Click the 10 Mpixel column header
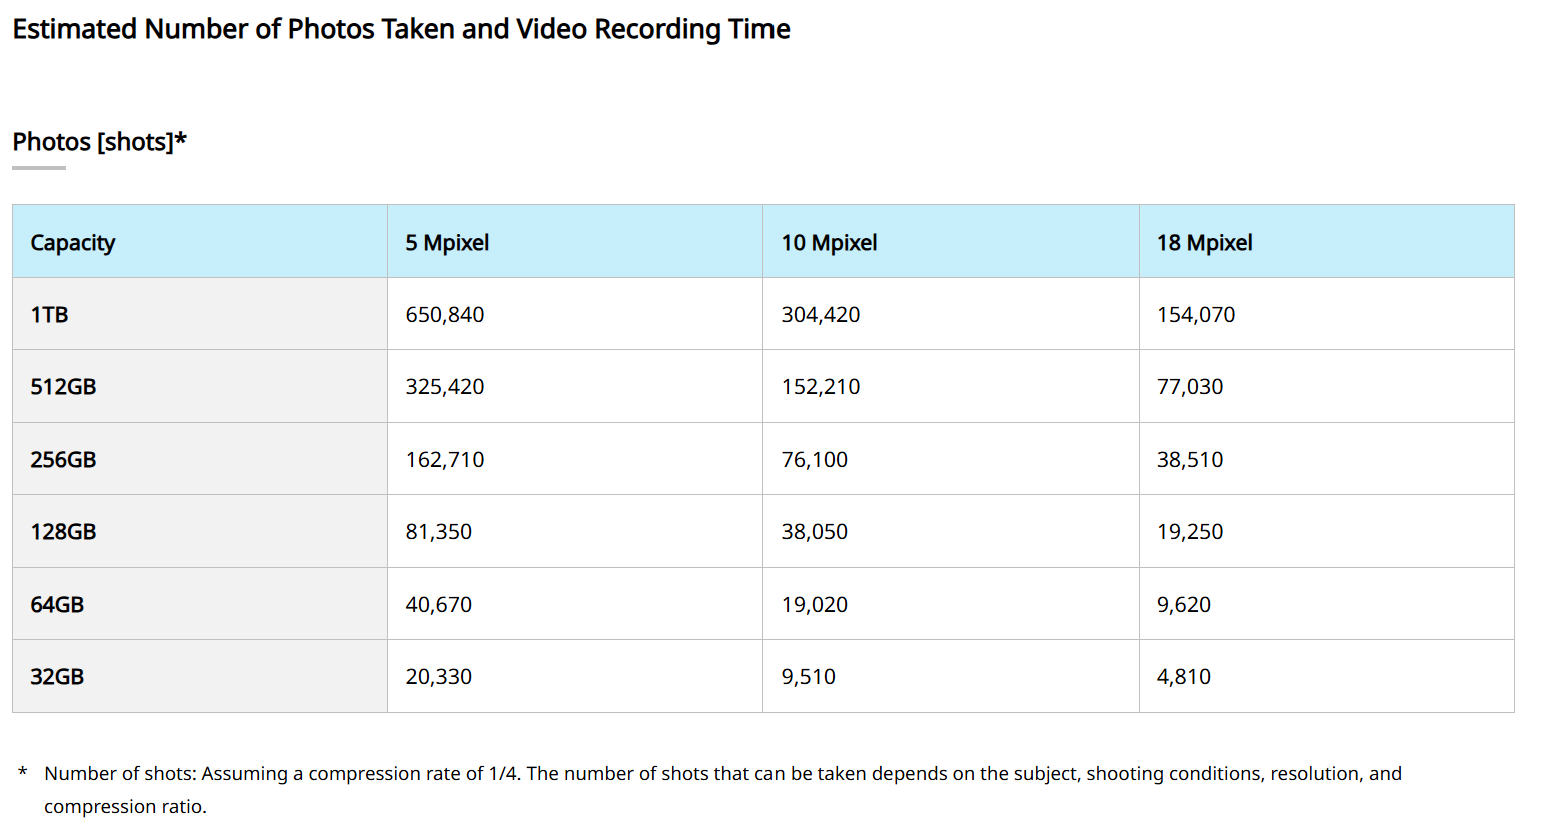 click(829, 243)
